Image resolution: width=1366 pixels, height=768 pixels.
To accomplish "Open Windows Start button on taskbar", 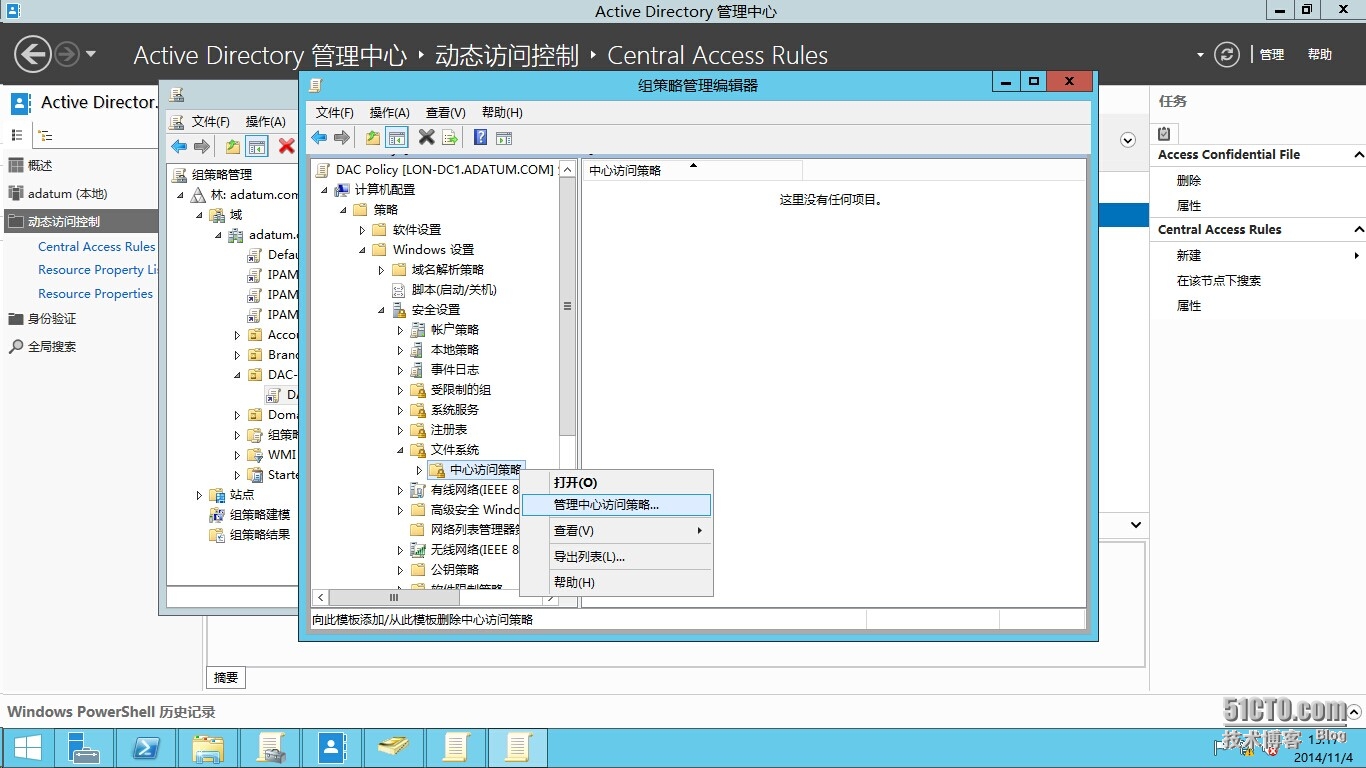I will click(27, 748).
